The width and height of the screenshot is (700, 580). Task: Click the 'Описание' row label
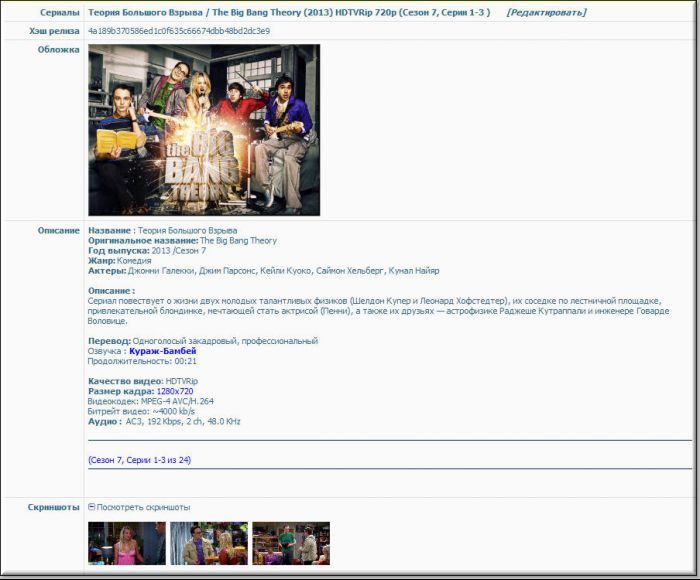58,230
